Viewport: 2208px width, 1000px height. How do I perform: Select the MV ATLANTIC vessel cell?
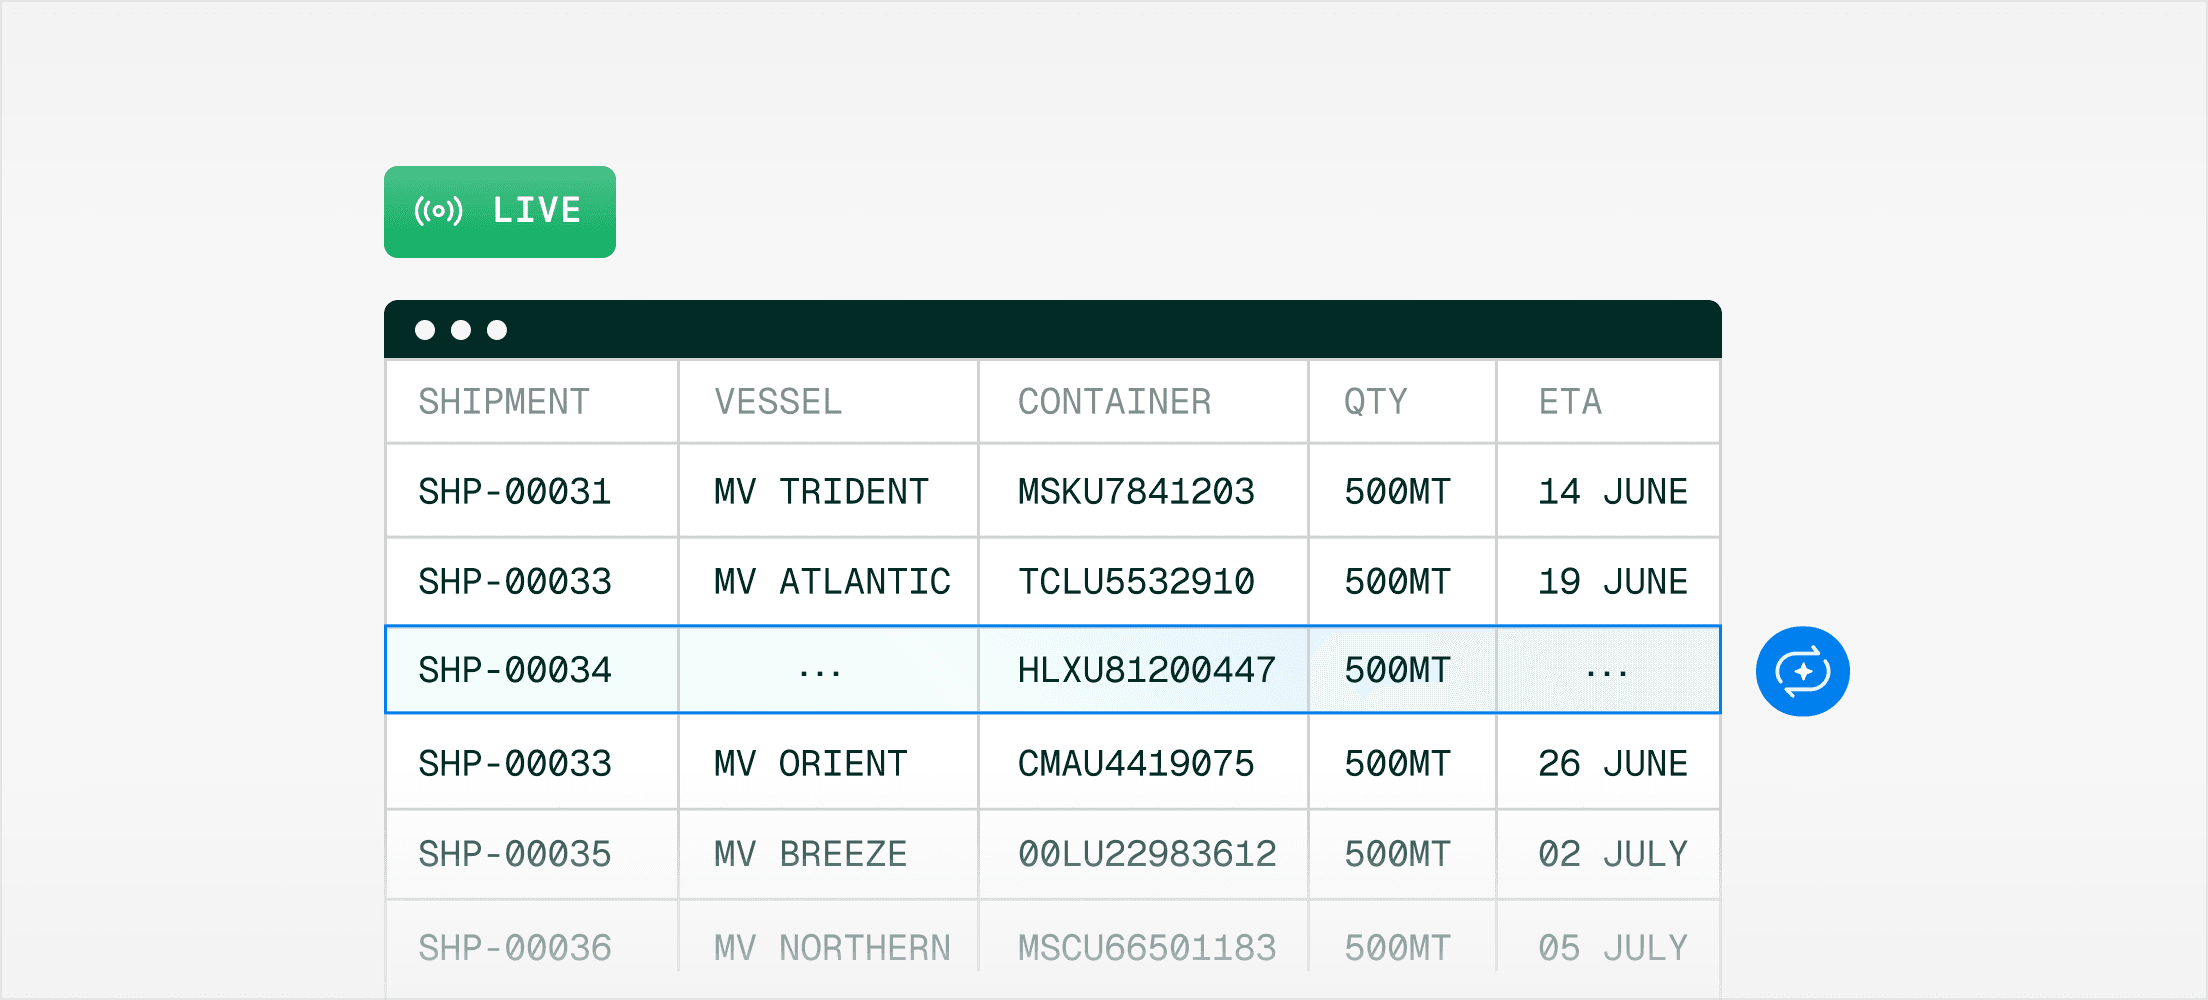[828, 581]
